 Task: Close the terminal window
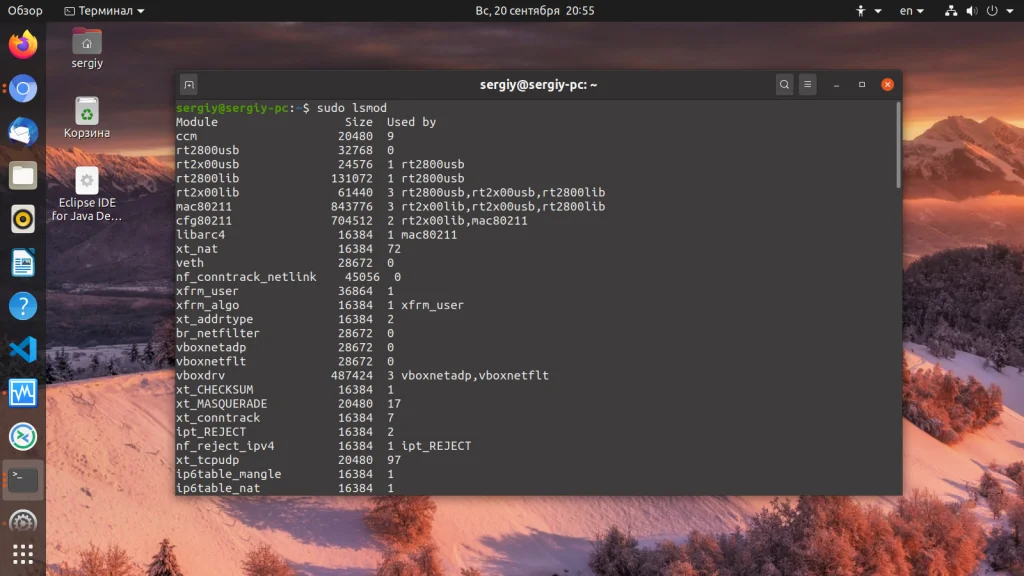click(888, 84)
